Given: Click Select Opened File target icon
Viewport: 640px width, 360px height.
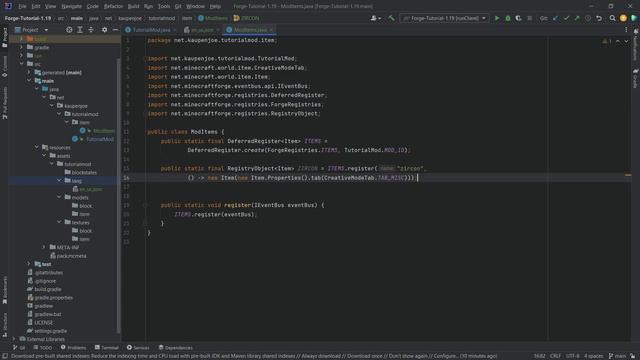Looking at the screenshot, I should click(x=69, y=30).
